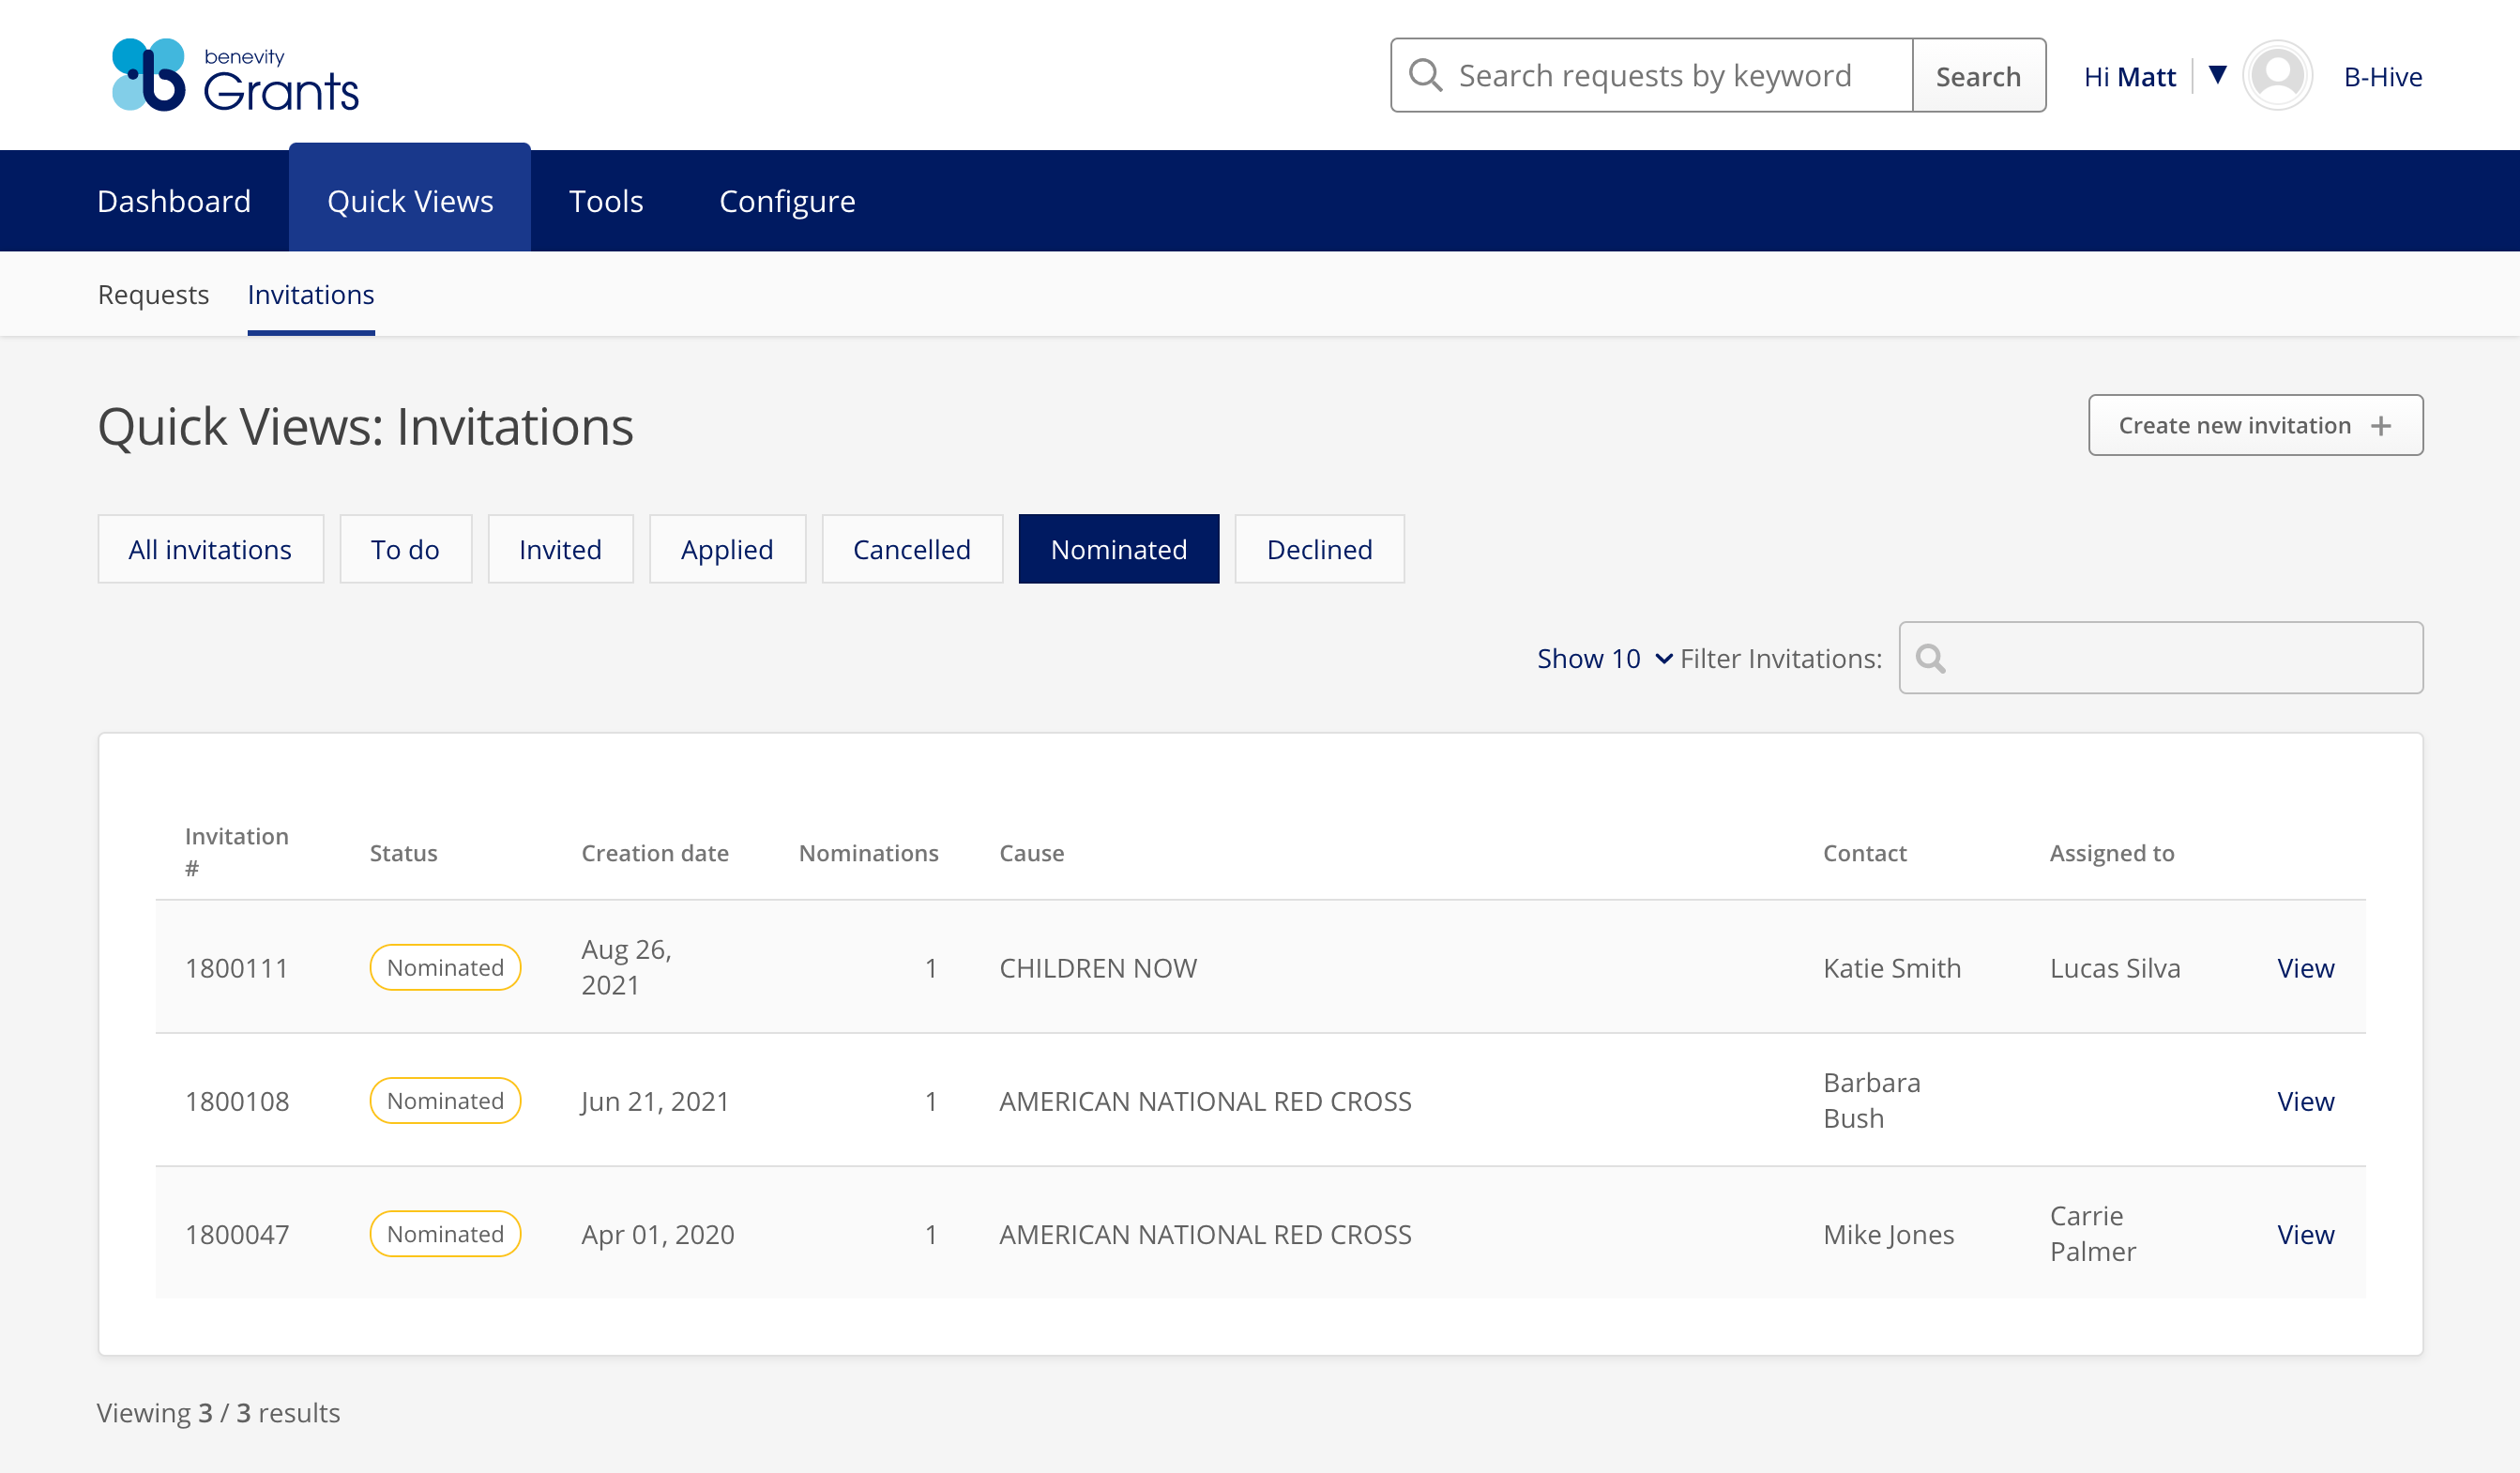Click the Apr 01, 2020 creation date
The width and height of the screenshot is (2520, 1473).
[x=658, y=1234]
